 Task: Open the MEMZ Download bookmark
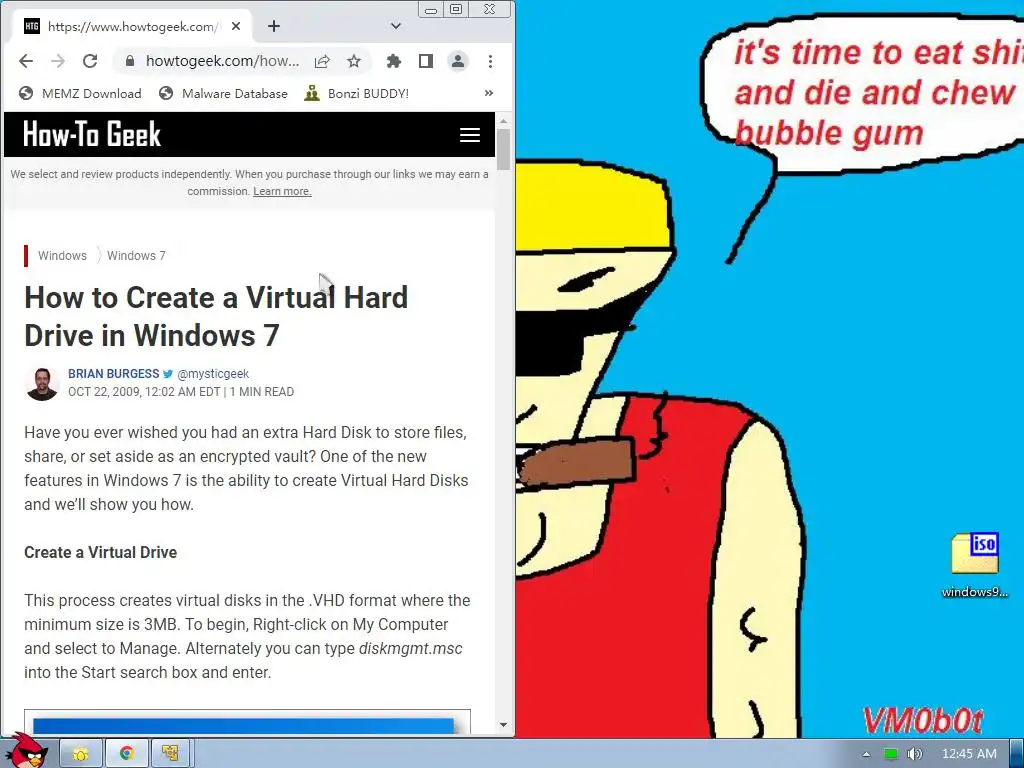[80, 93]
